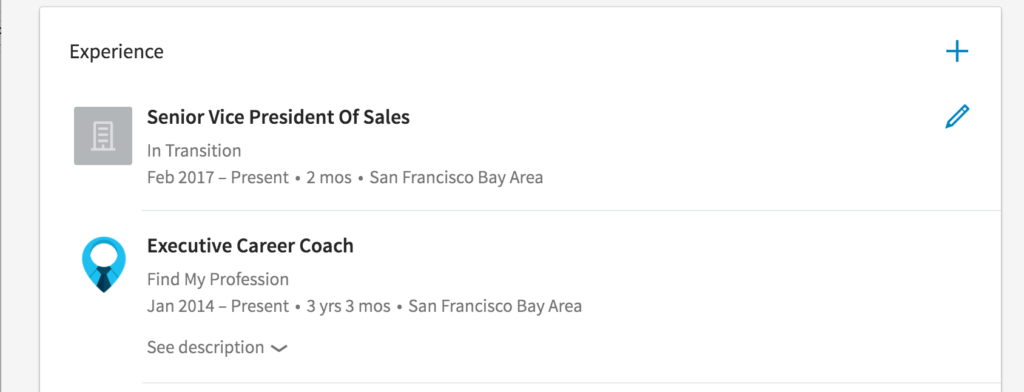The height and width of the screenshot is (392, 1024).
Task: Open the gray company placeholder logo
Action: click(x=103, y=136)
